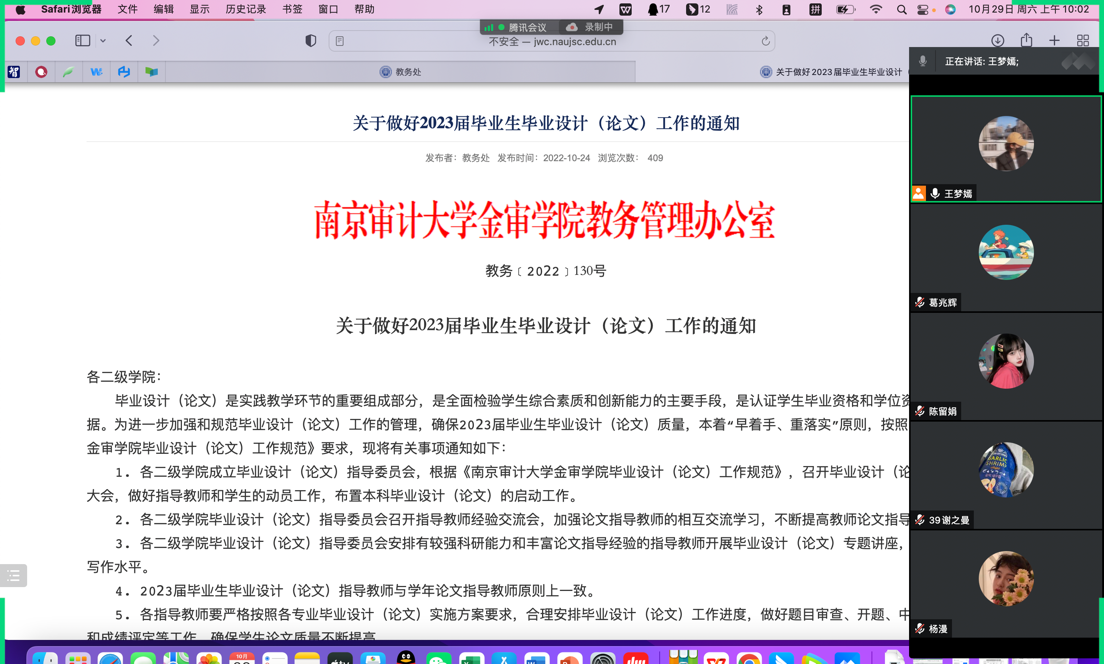
Task: Select 陈留娟's video thumbnail
Action: 1006,362
